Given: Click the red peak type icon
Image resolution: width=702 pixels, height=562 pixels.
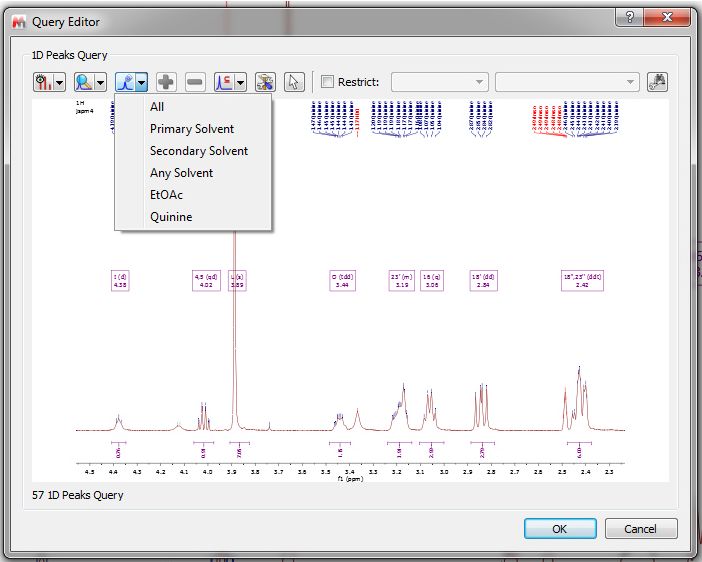Looking at the screenshot, I should [x=225, y=82].
